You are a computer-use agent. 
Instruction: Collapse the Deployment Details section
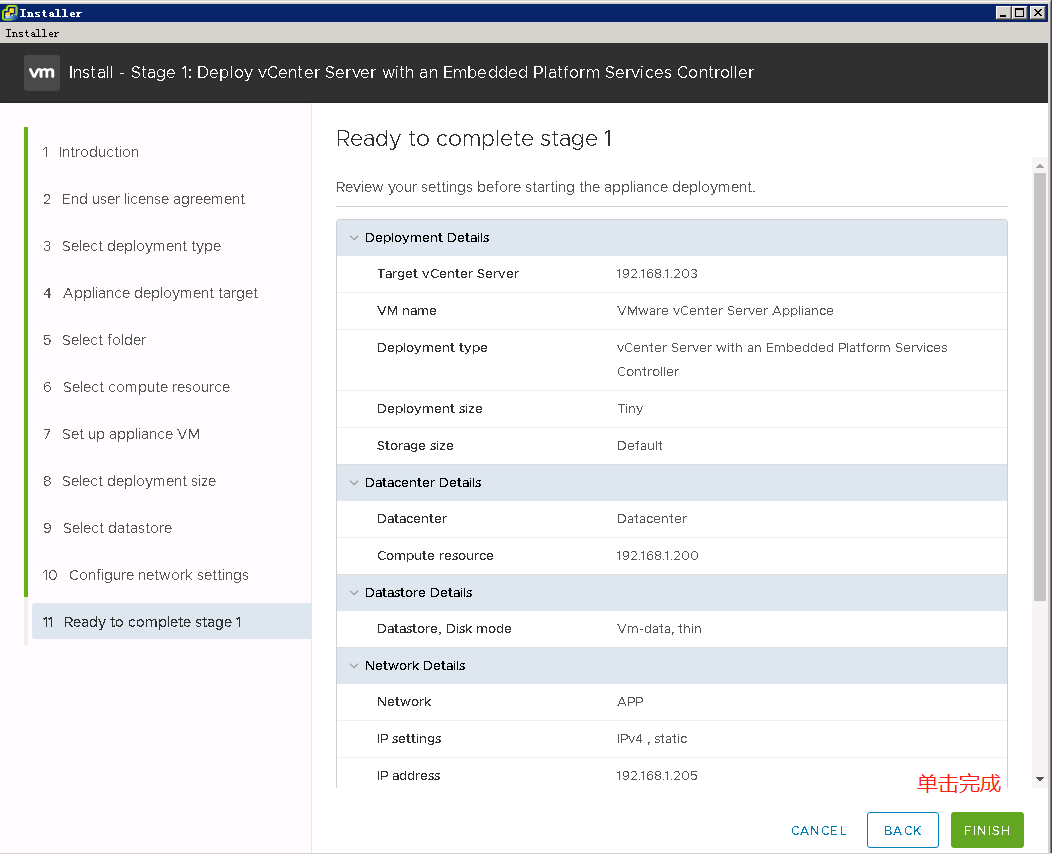point(354,238)
